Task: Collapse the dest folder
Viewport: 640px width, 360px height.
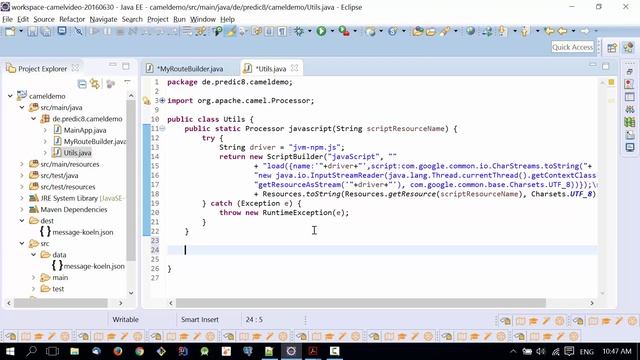Action: pyautogui.click(x=22, y=221)
